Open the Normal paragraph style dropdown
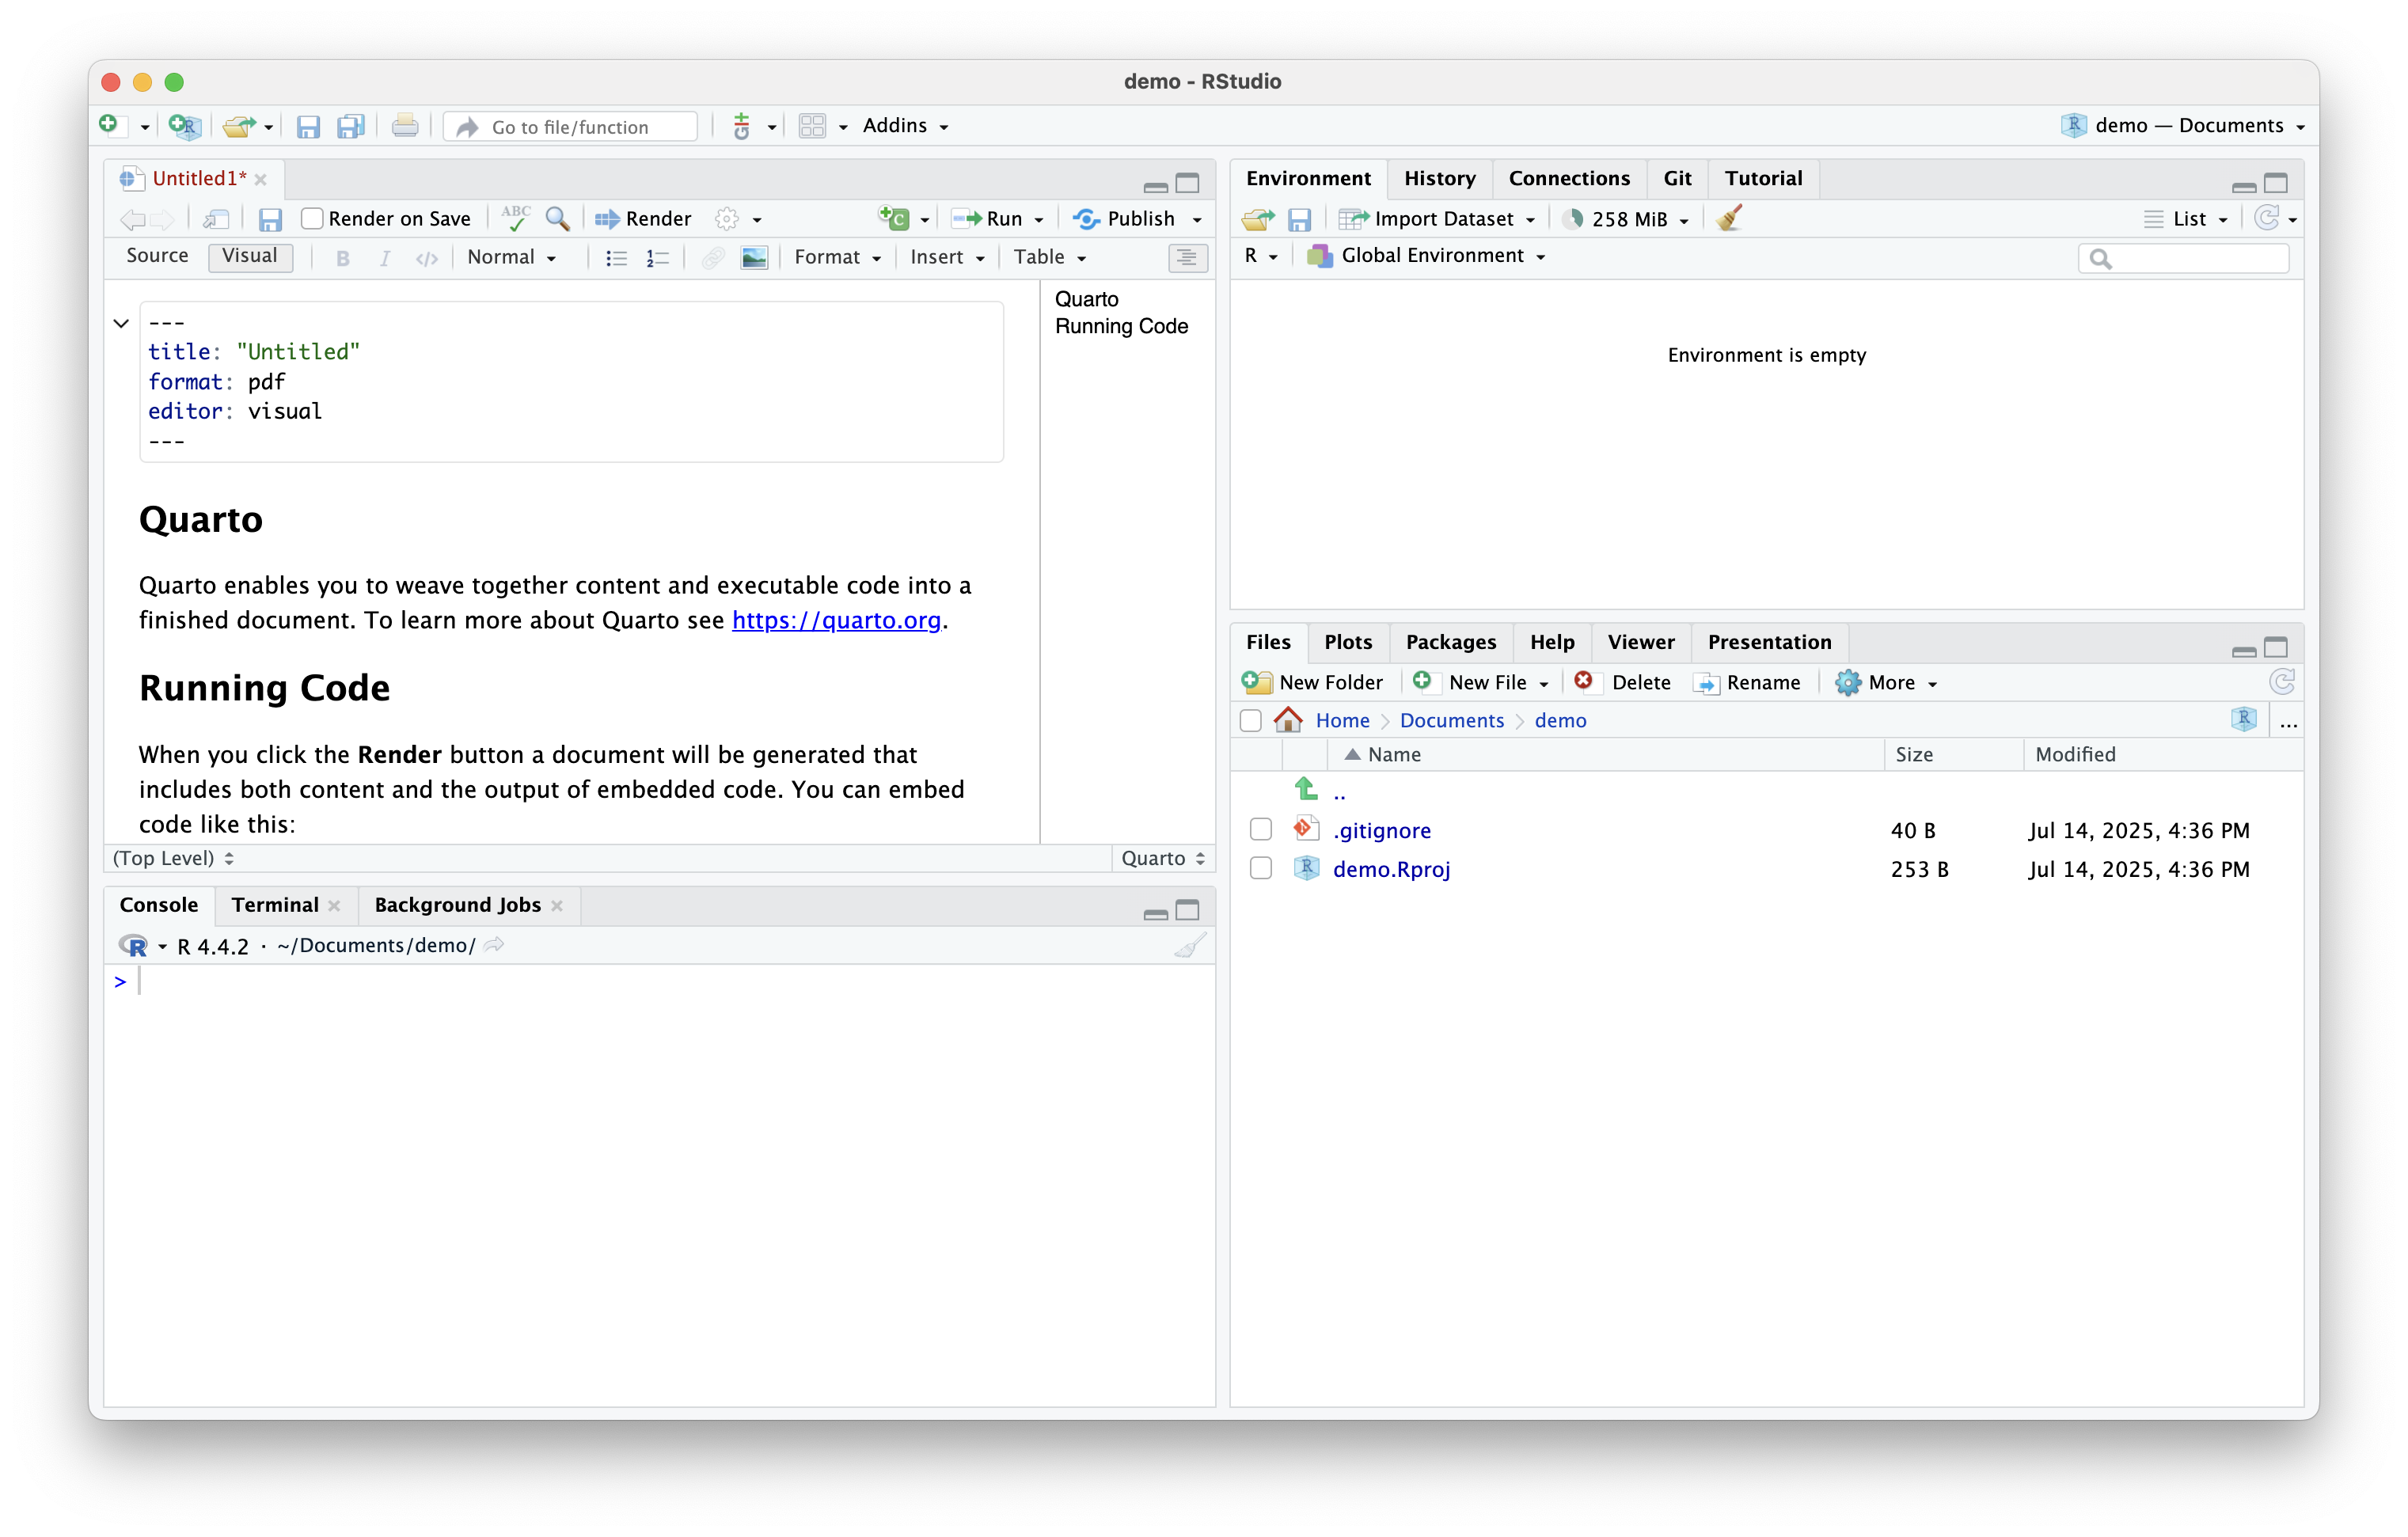The height and width of the screenshot is (1537, 2408). click(511, 258)
